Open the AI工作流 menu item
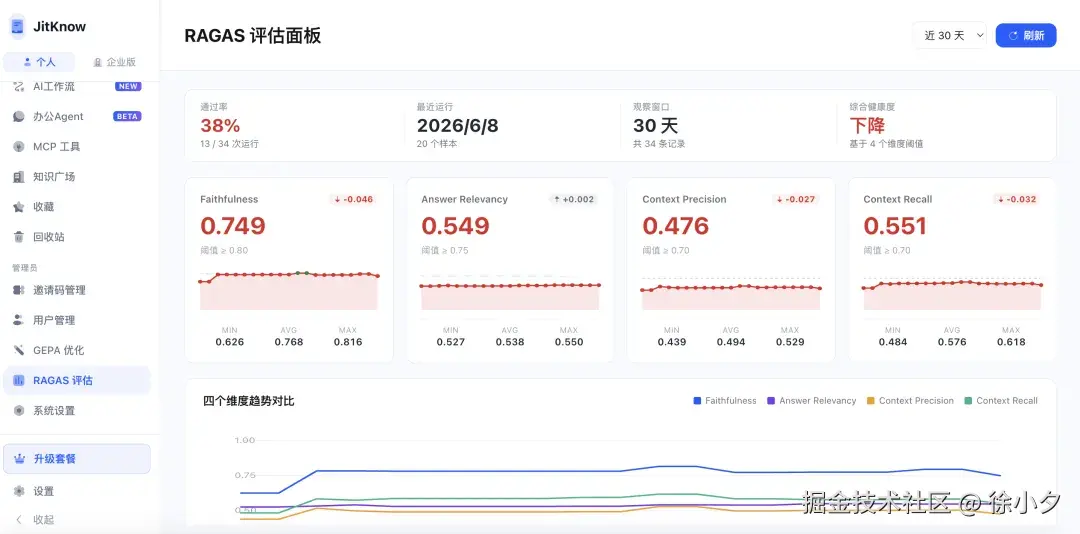This screenshot has width=1080, height=534. coord(77,87)
